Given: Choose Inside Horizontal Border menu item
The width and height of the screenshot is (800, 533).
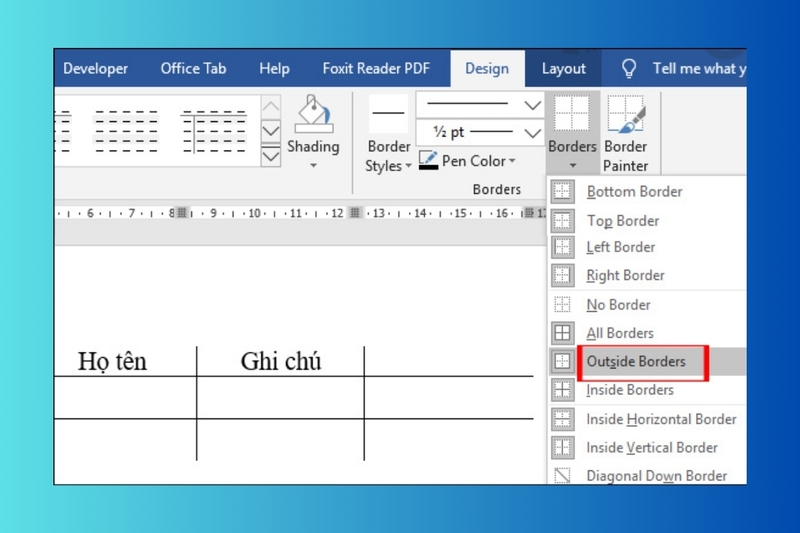Looking at the screenshot, I should point(647,419).
